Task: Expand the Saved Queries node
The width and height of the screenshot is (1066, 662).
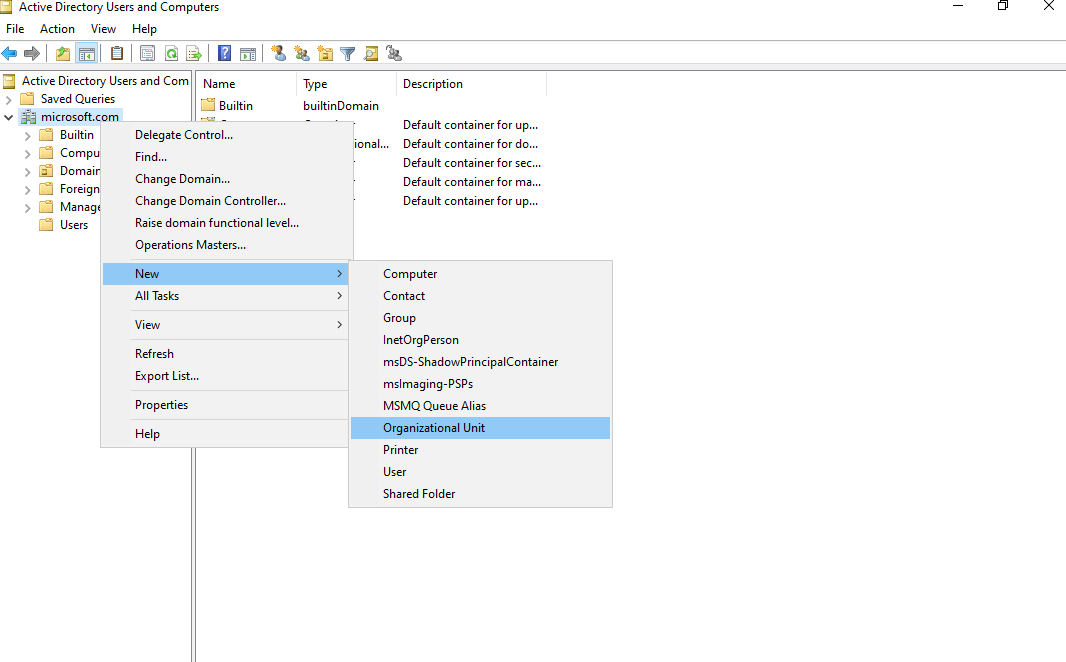Action: pos(8,99)
